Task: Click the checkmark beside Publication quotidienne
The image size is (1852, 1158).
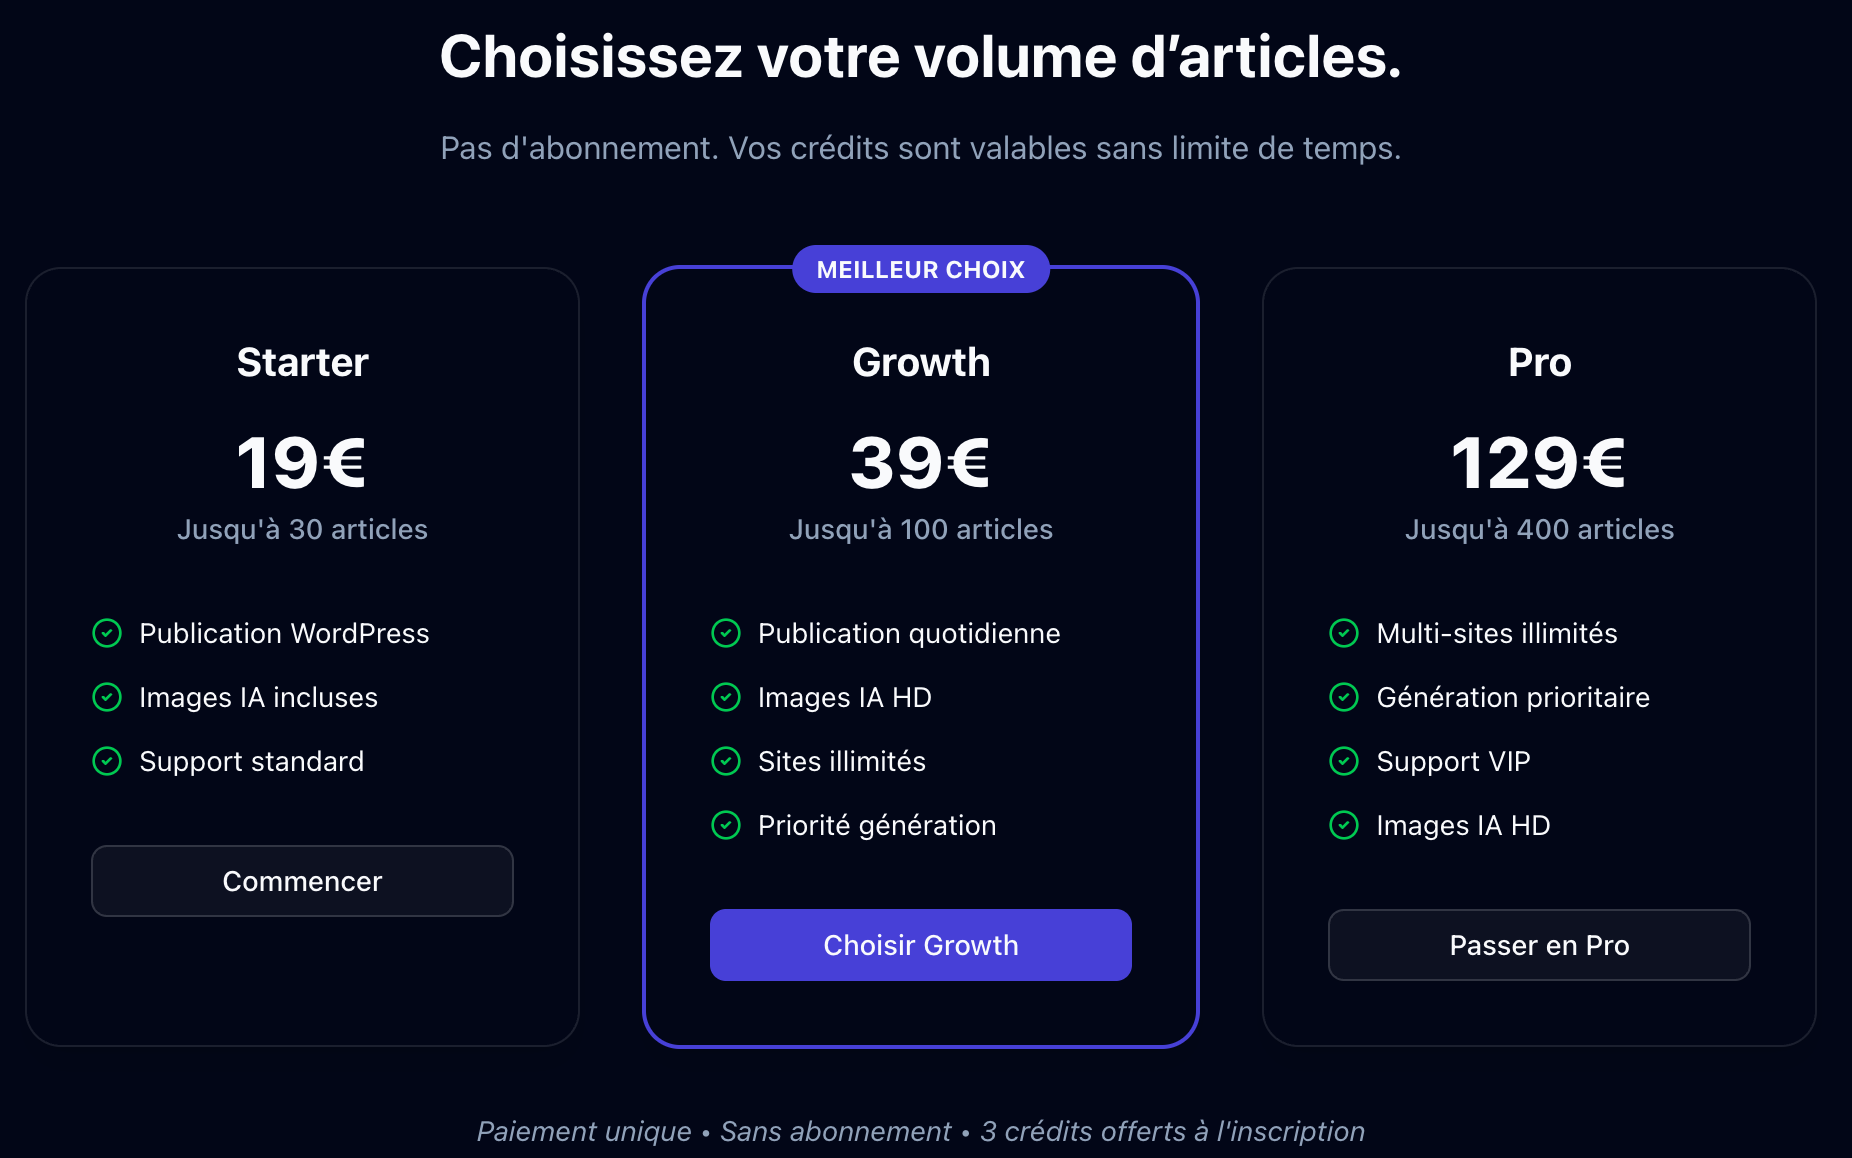Action: [x=726, y=633]
